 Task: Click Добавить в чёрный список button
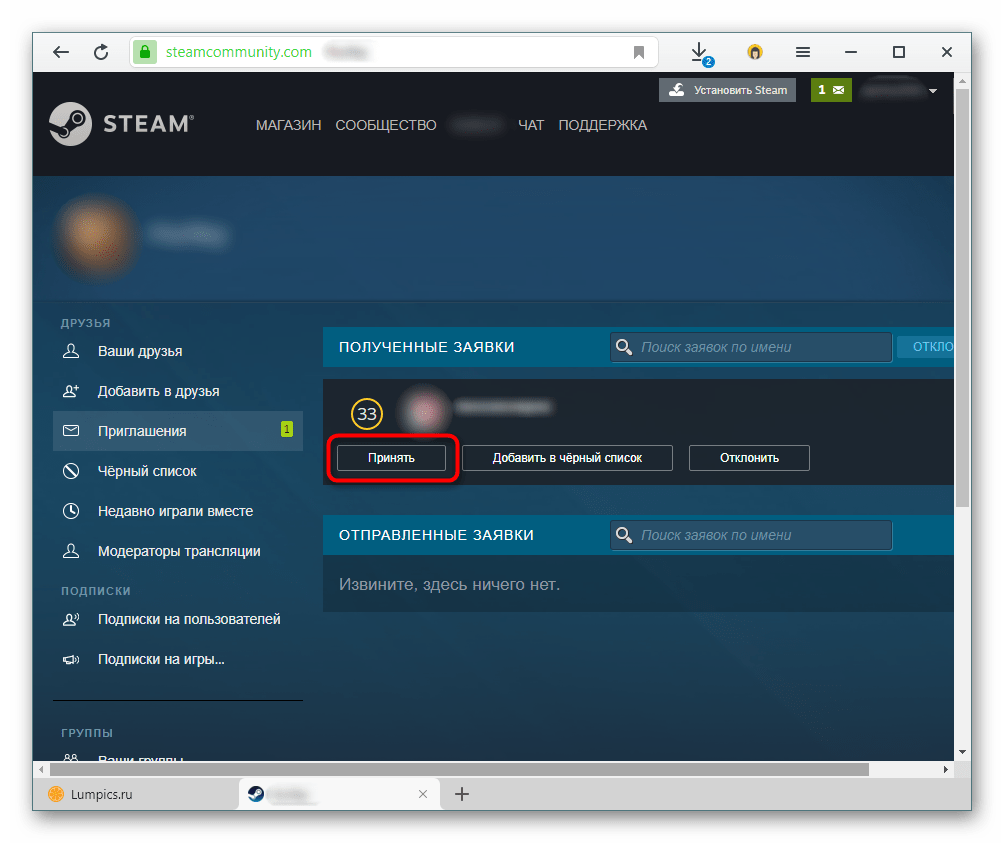pos(567,458)
